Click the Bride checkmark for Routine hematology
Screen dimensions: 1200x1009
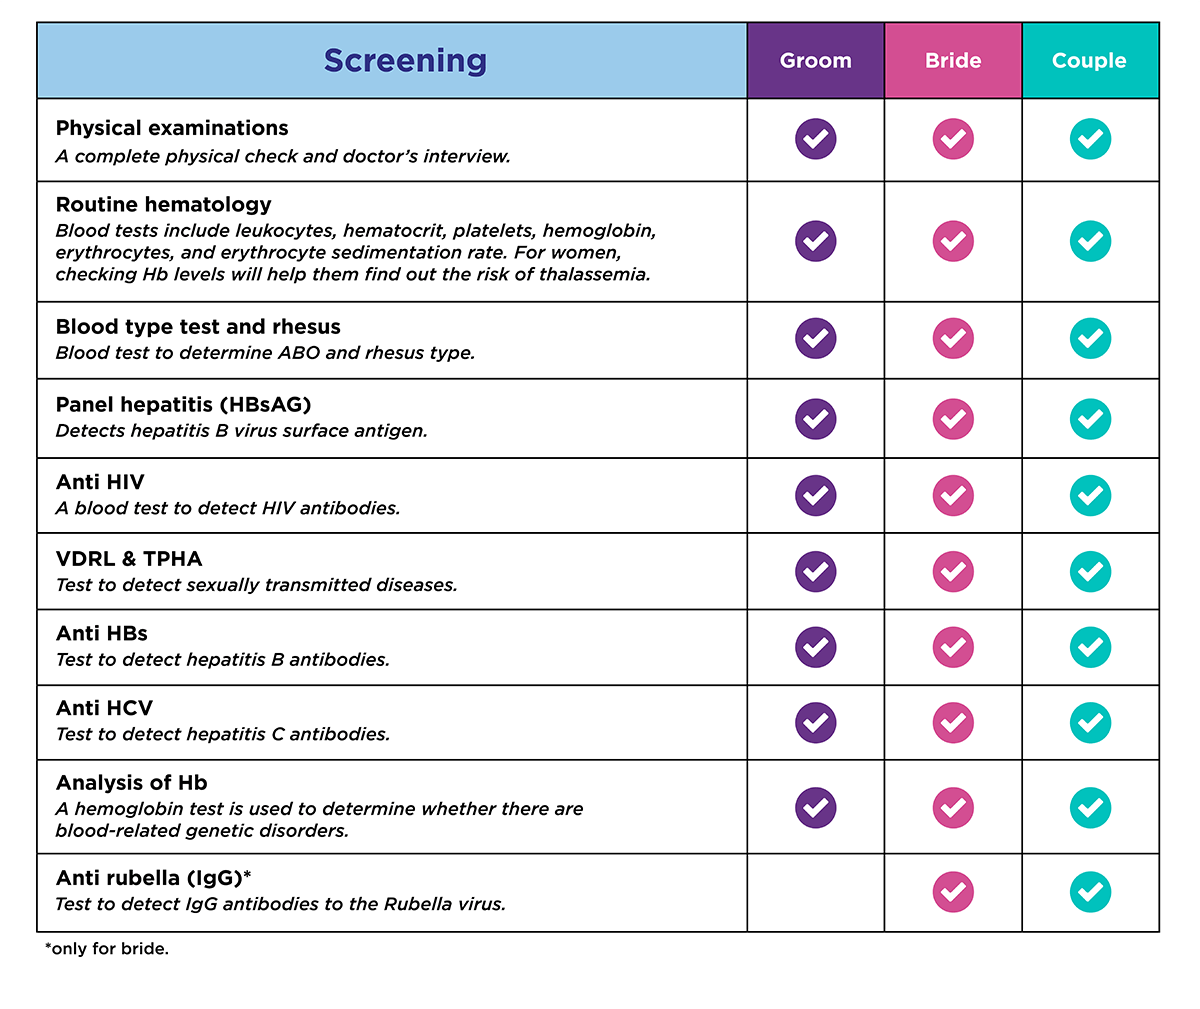(x=953, y=241)
